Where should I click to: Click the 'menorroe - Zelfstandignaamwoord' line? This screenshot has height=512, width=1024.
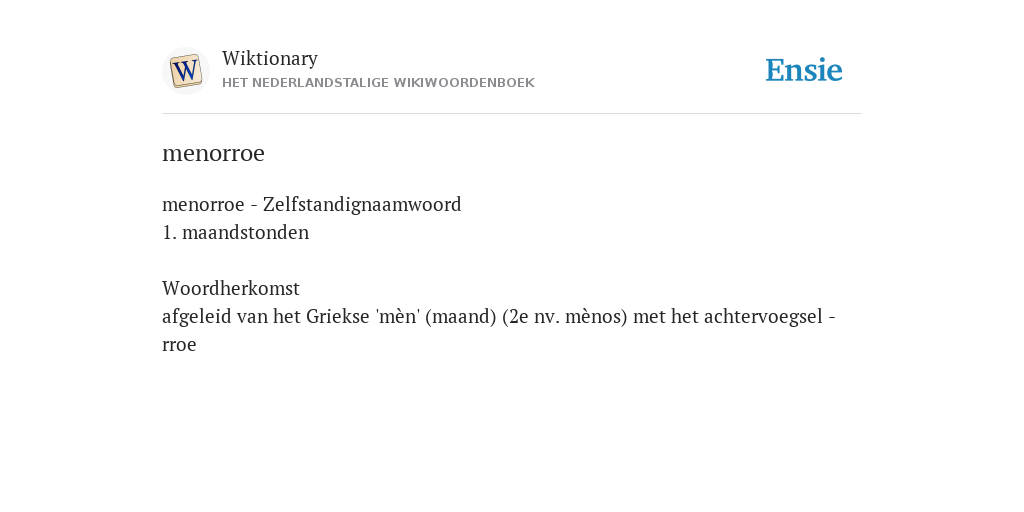tap(312, 204)
